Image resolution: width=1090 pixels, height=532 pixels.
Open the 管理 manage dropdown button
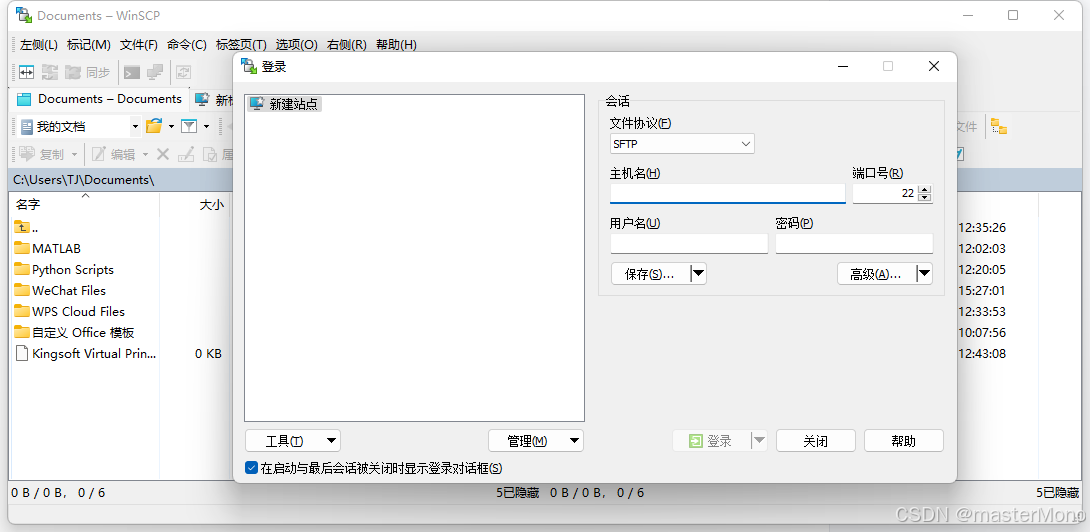536,441
